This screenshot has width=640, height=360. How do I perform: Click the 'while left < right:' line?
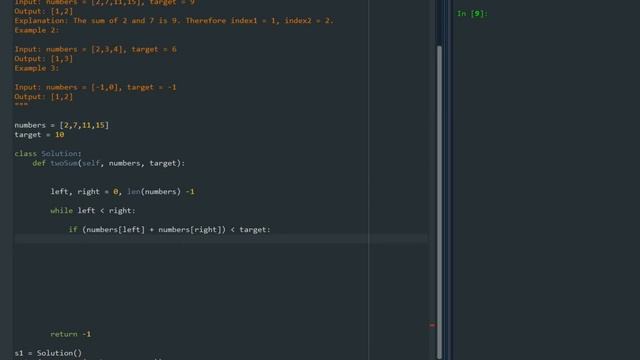coord(93,211)
